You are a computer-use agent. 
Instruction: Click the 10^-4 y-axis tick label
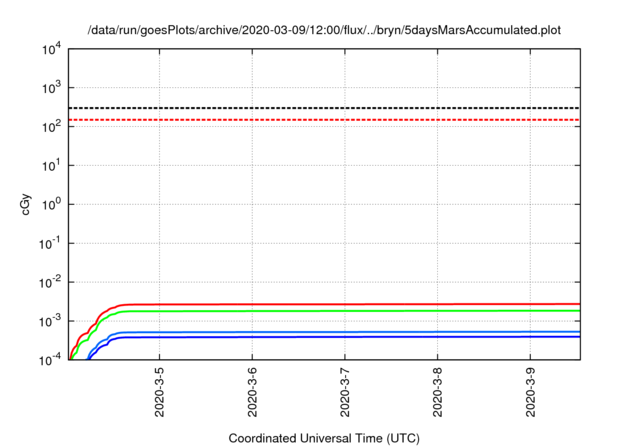pyautogui.click(x=51, y=359)
